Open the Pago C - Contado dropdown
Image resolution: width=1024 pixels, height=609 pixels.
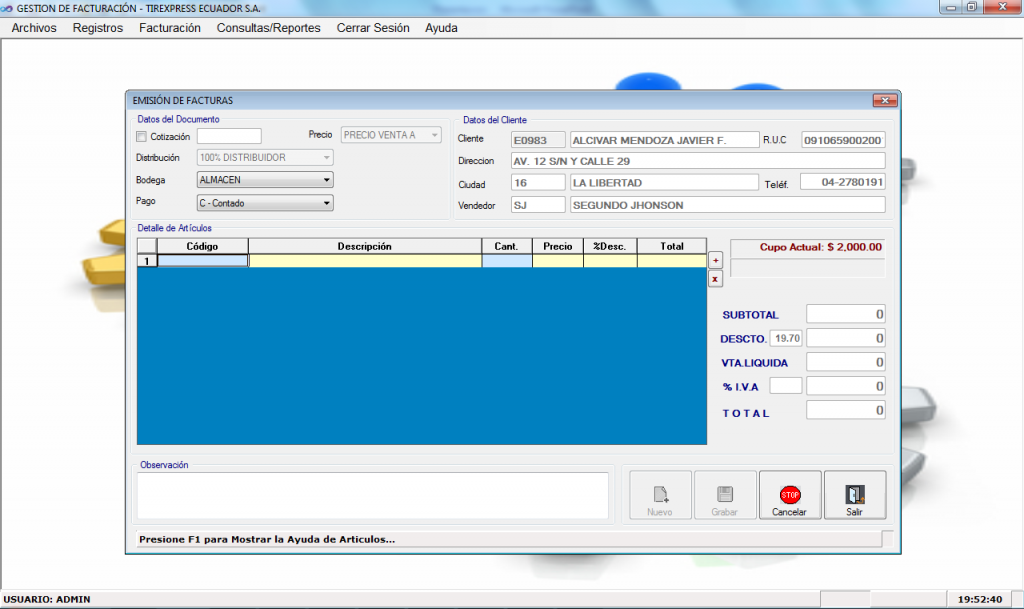326,203
